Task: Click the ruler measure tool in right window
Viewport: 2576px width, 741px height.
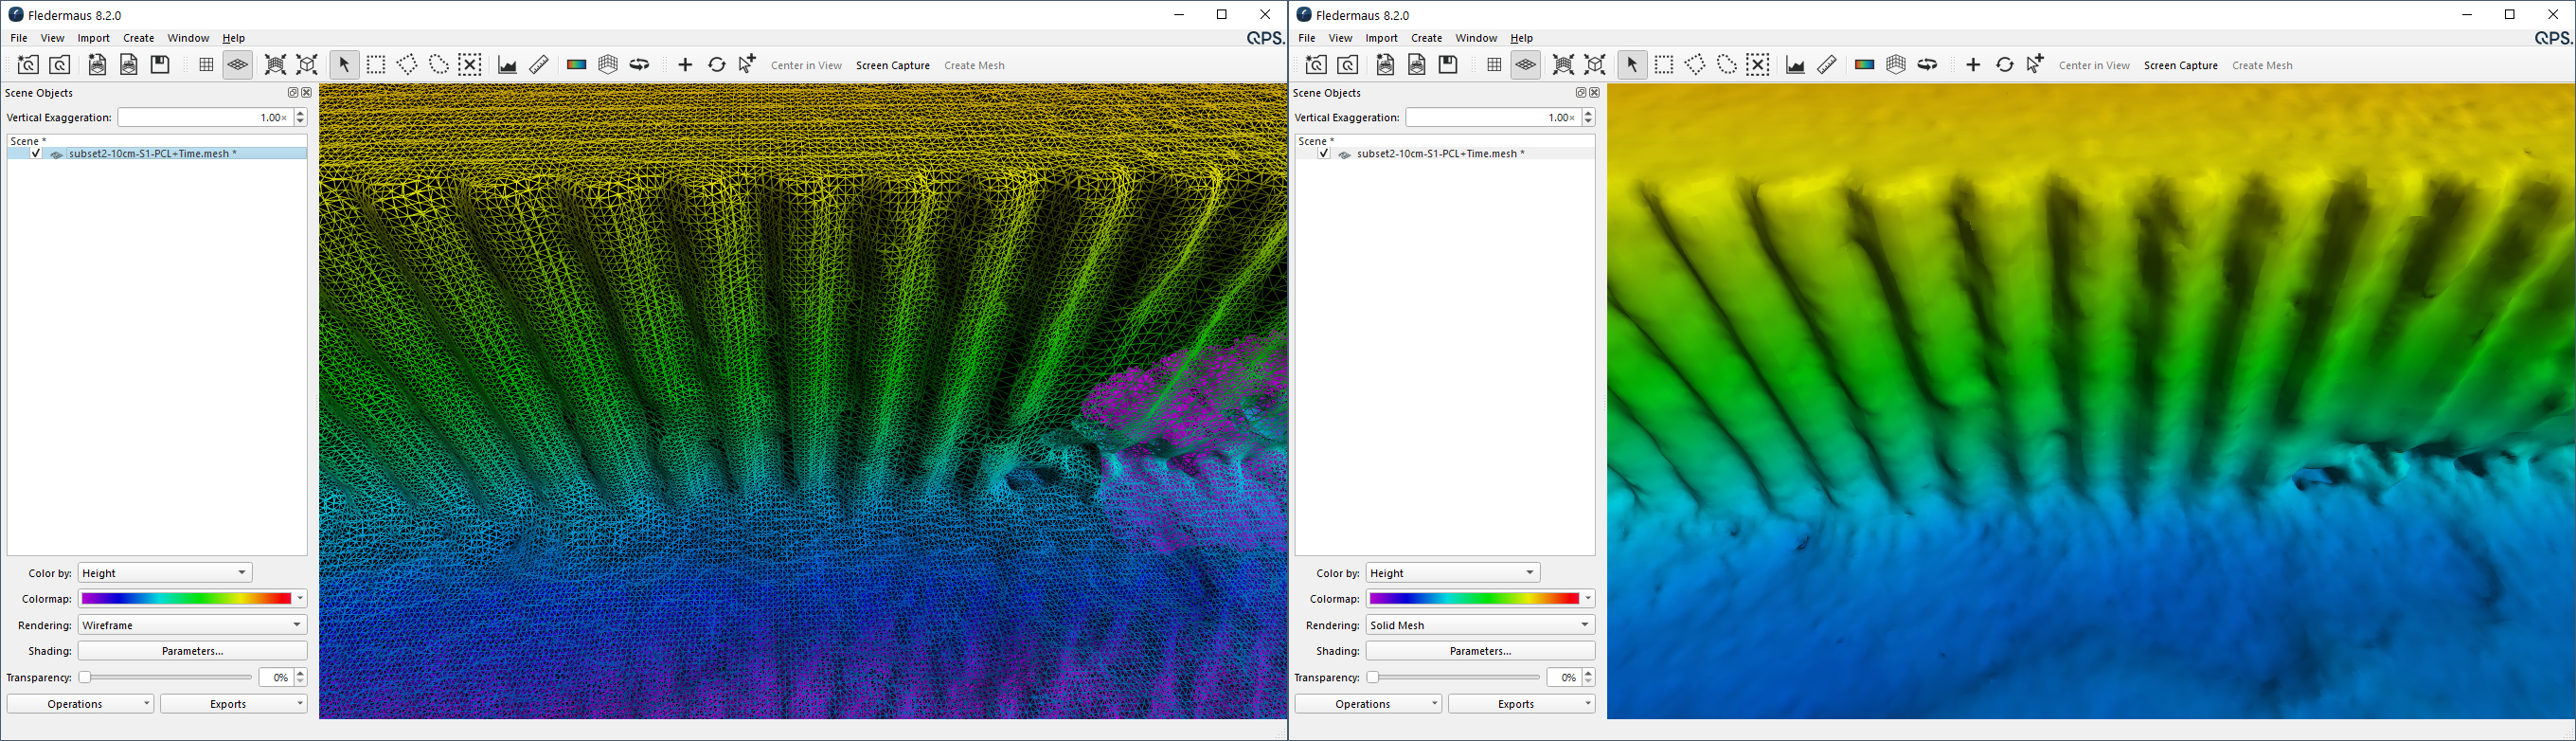Action: point(1827,65)
